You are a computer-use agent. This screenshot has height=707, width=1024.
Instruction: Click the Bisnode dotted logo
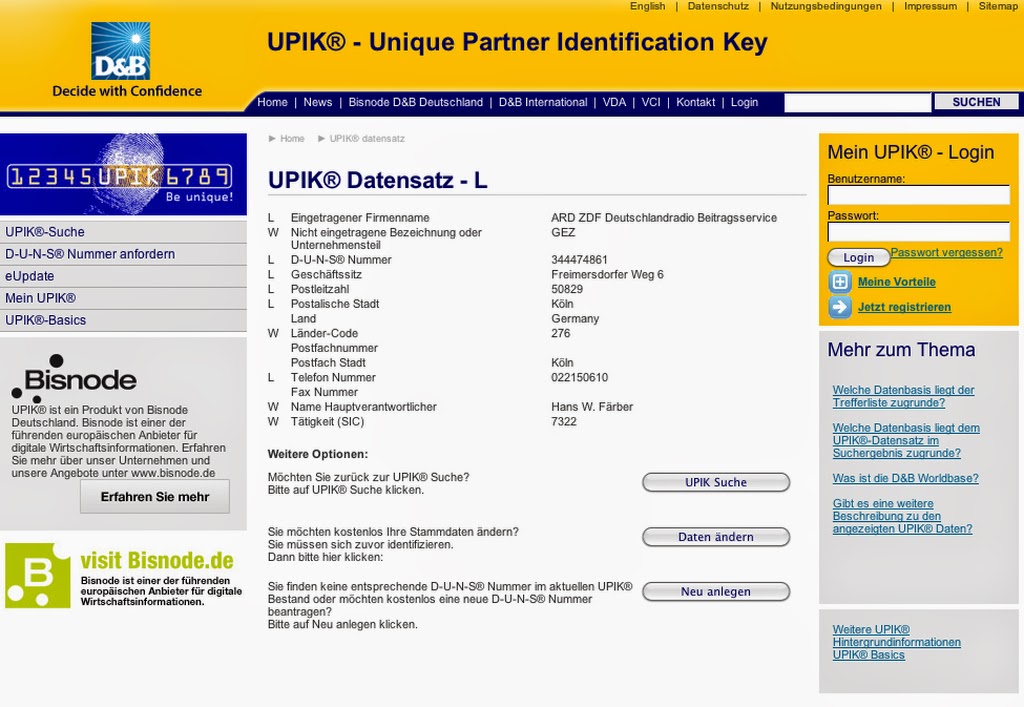coord(74,379)
